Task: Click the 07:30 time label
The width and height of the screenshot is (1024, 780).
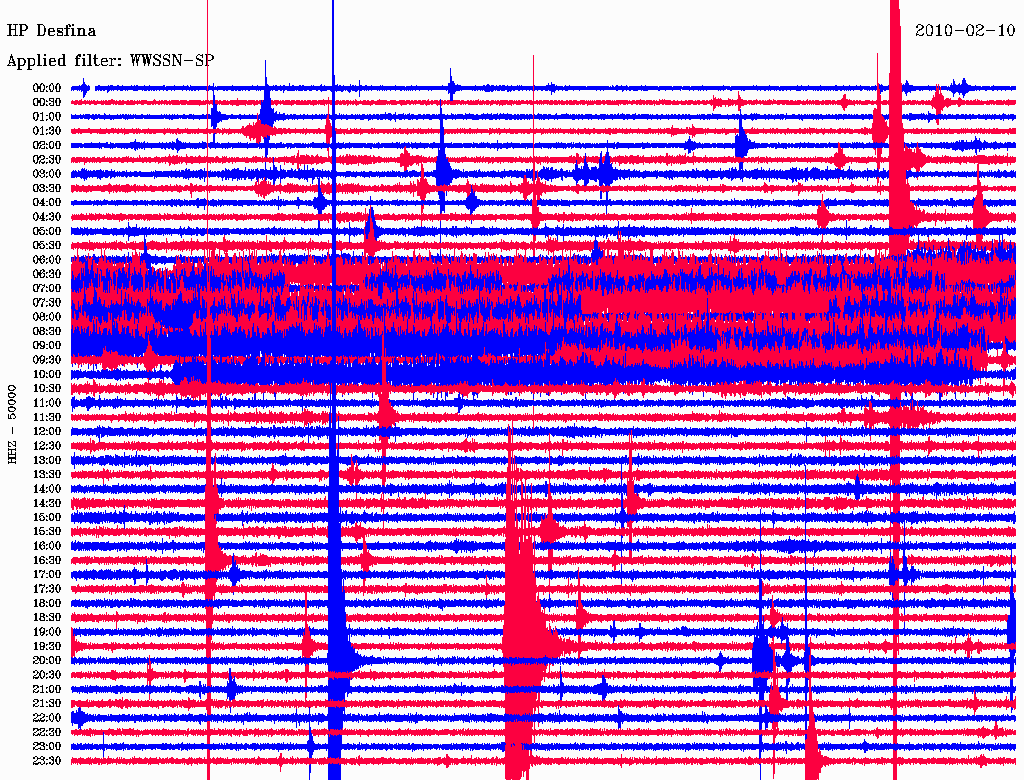Action: click(x=47, y=302)
